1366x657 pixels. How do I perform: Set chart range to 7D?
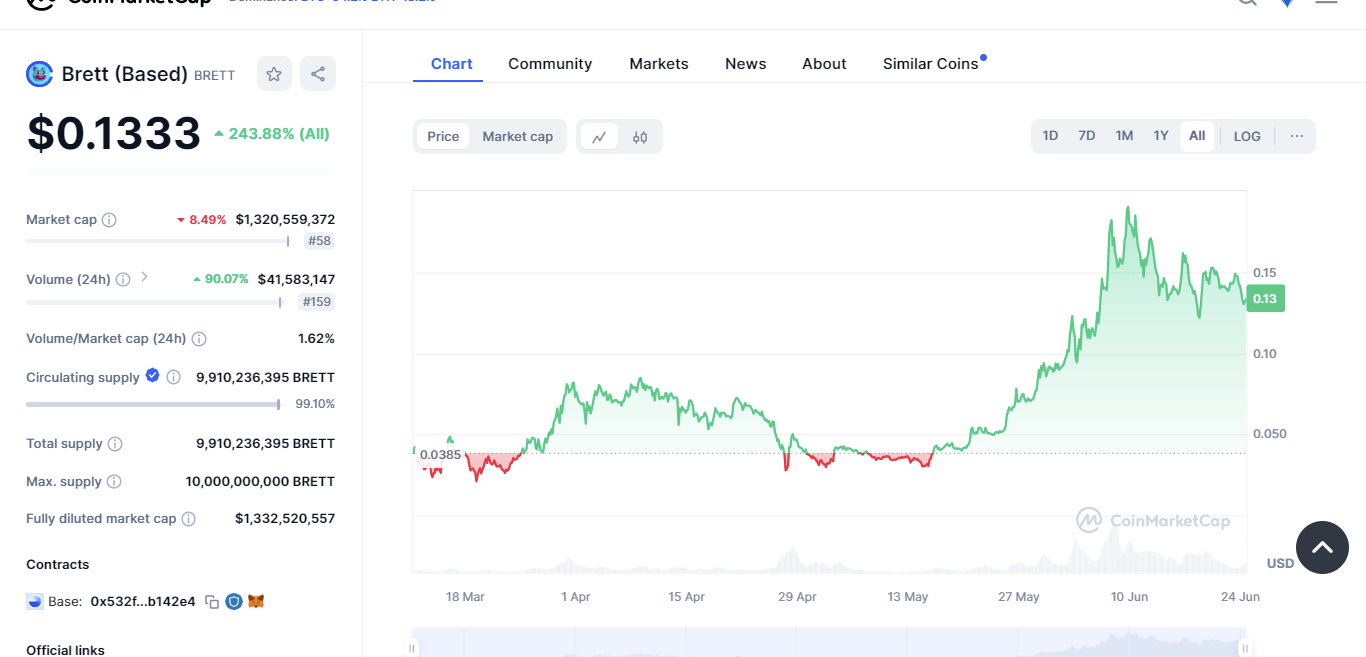1087,136
